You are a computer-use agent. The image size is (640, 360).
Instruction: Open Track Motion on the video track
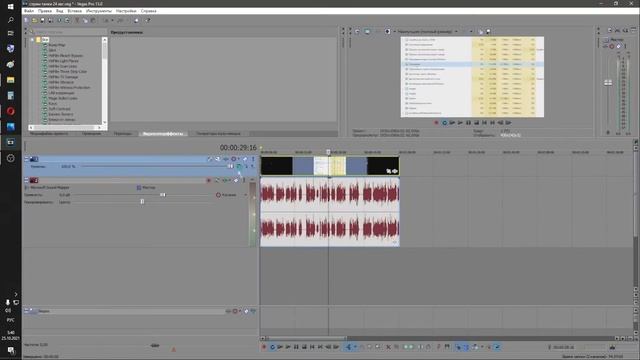pos(218,159)
